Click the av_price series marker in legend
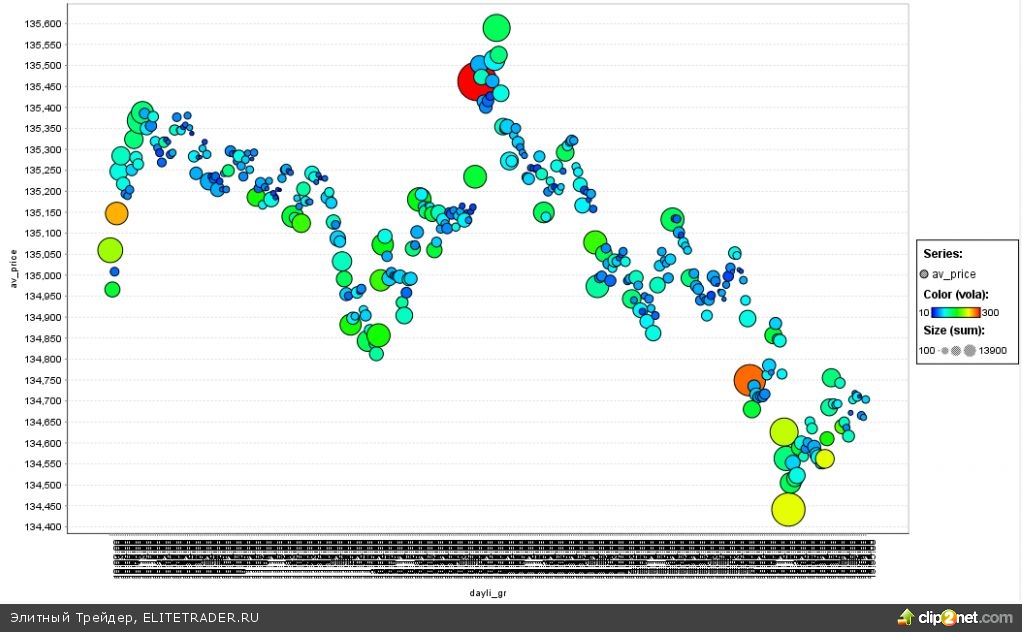Image resolution: width=1022 pixels, height=632 pixels. point(923,274)
